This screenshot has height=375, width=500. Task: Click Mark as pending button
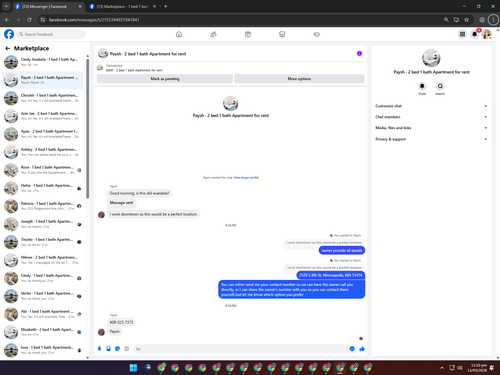click(165, 79)
